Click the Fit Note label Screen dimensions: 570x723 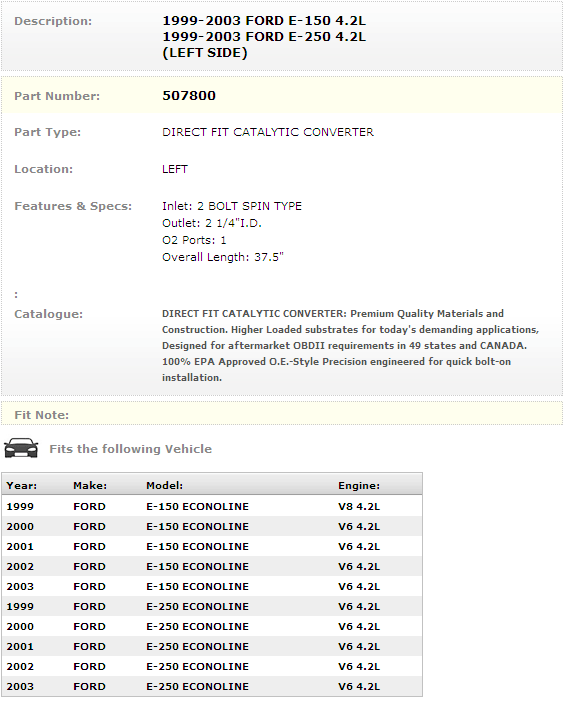(x=42, y=415)
